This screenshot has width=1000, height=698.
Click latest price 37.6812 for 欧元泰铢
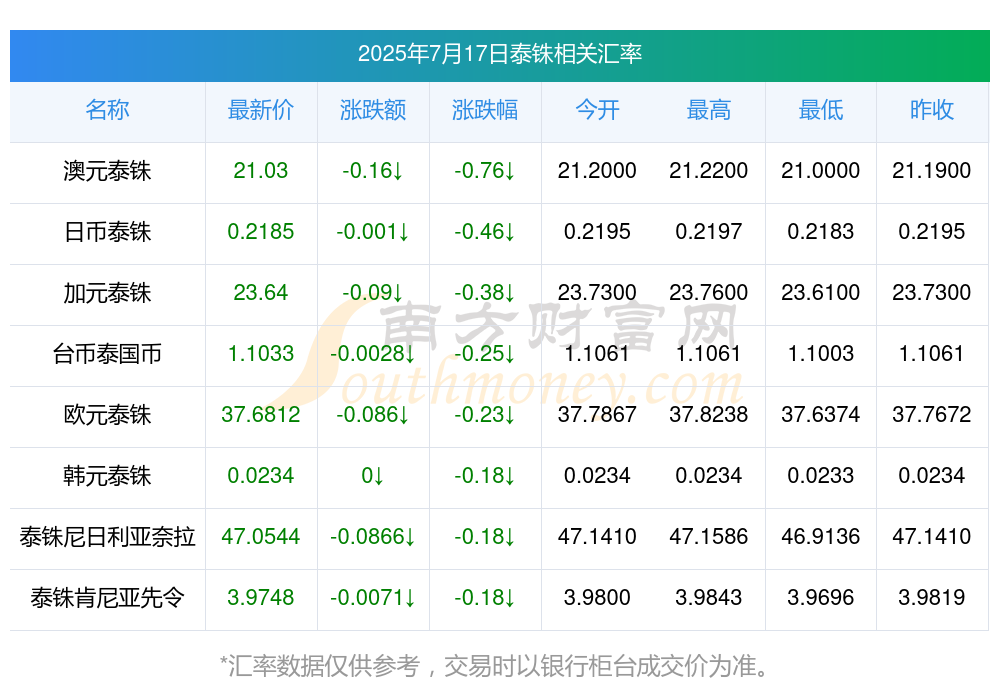pyautogui.click(x=260, y=415)
